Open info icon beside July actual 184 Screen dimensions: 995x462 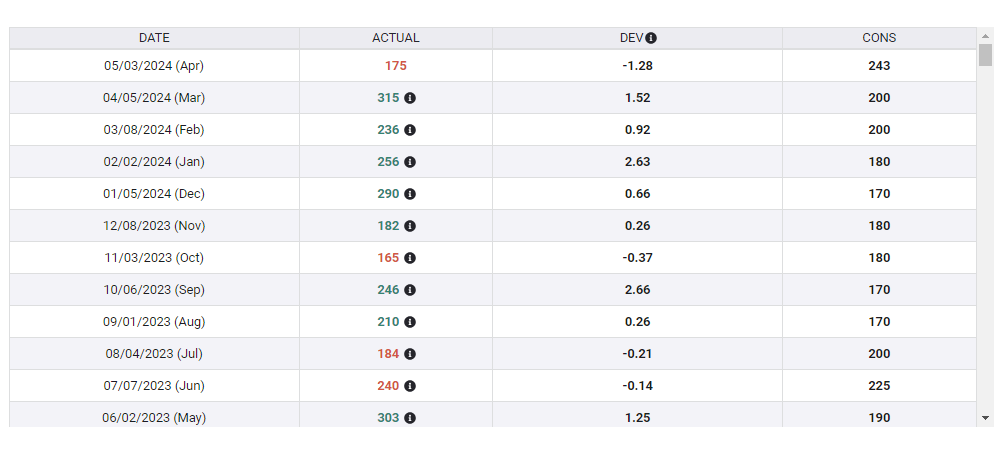[410, 354]
